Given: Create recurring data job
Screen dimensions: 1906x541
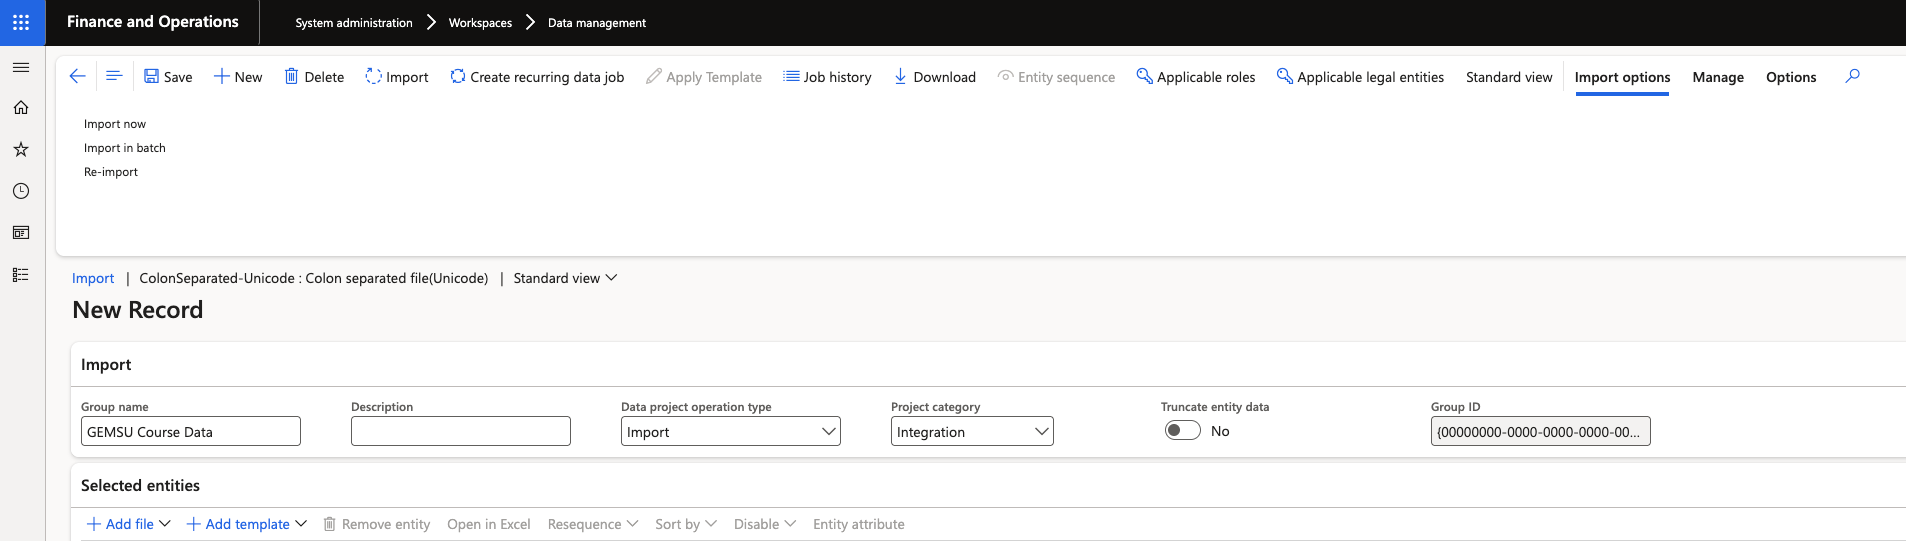Looking at the screenshot, I should pyautogui.click(x=537, y=77).
